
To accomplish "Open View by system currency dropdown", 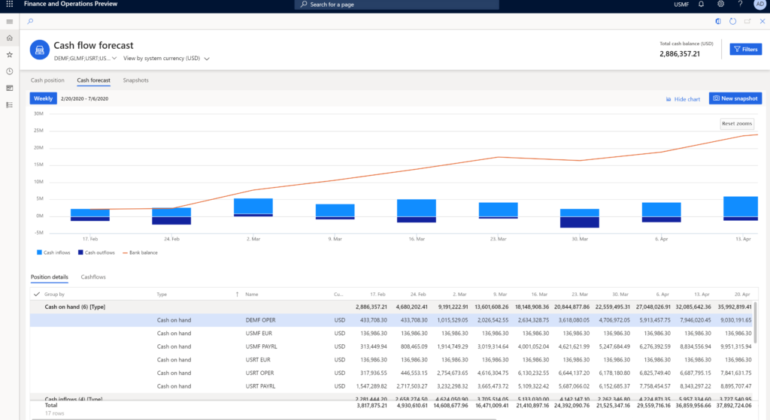I will 166,59.
